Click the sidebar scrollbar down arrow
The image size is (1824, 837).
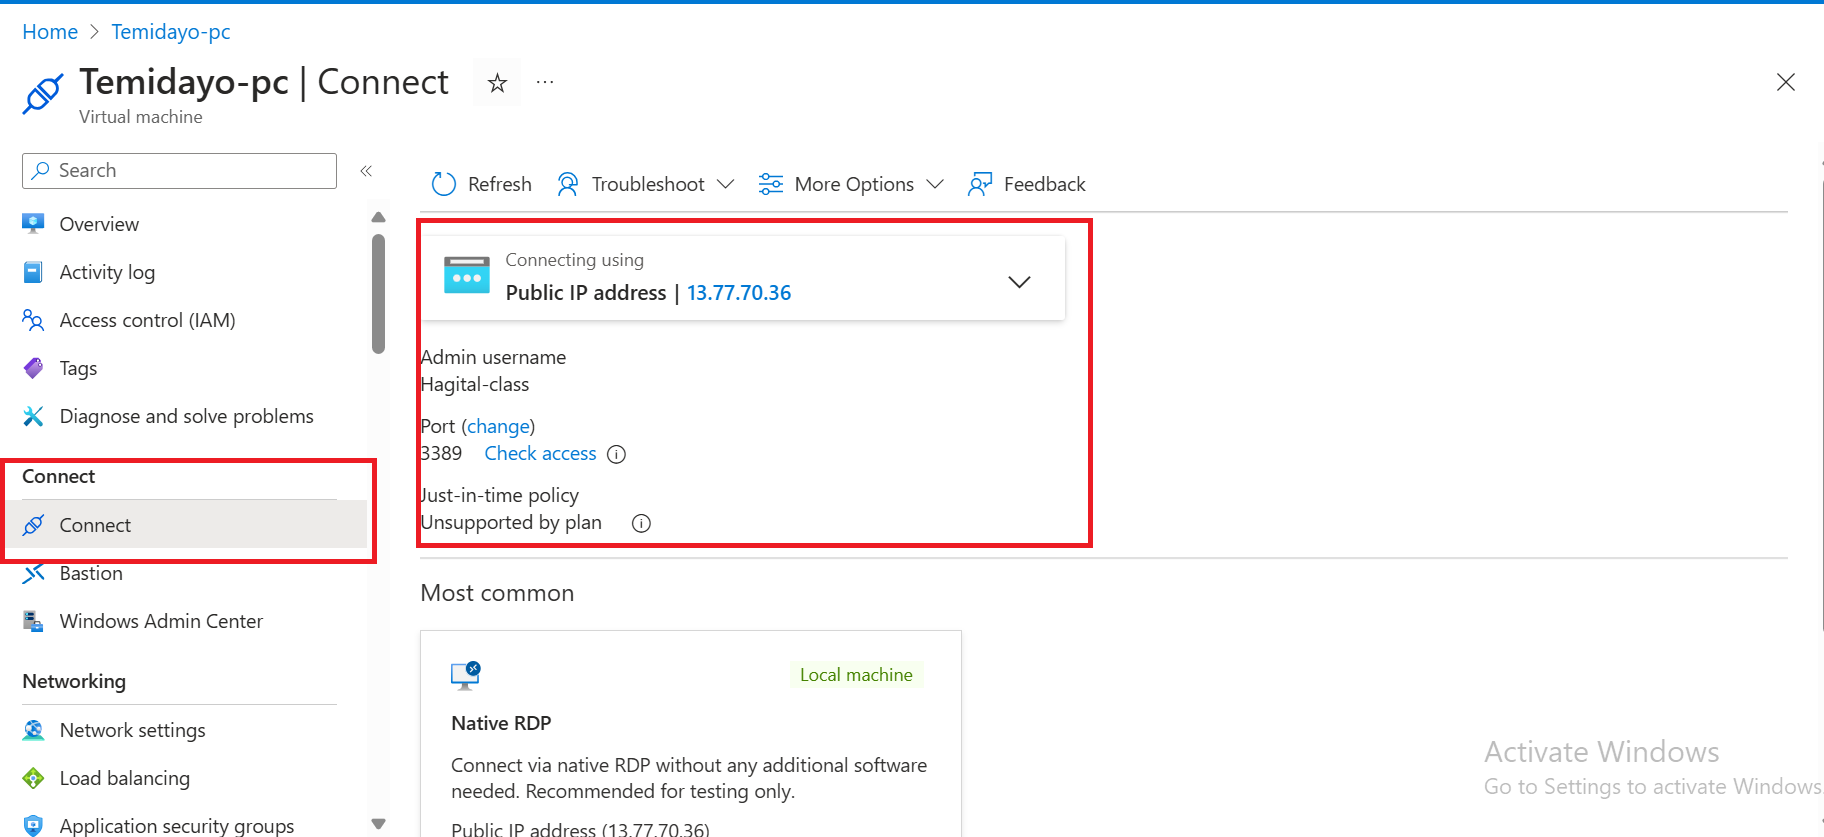pyautogui.click(x=378, y=824)
